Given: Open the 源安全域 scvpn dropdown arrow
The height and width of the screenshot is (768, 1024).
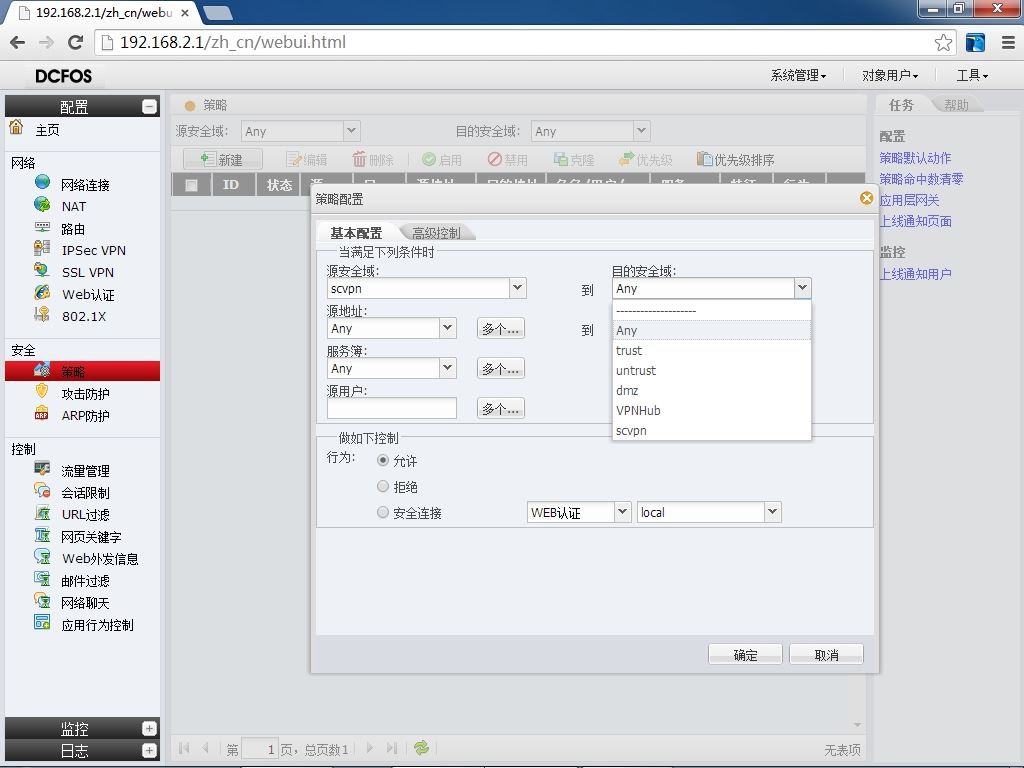Looking at the screenshot, I should [x=517, y=288].
